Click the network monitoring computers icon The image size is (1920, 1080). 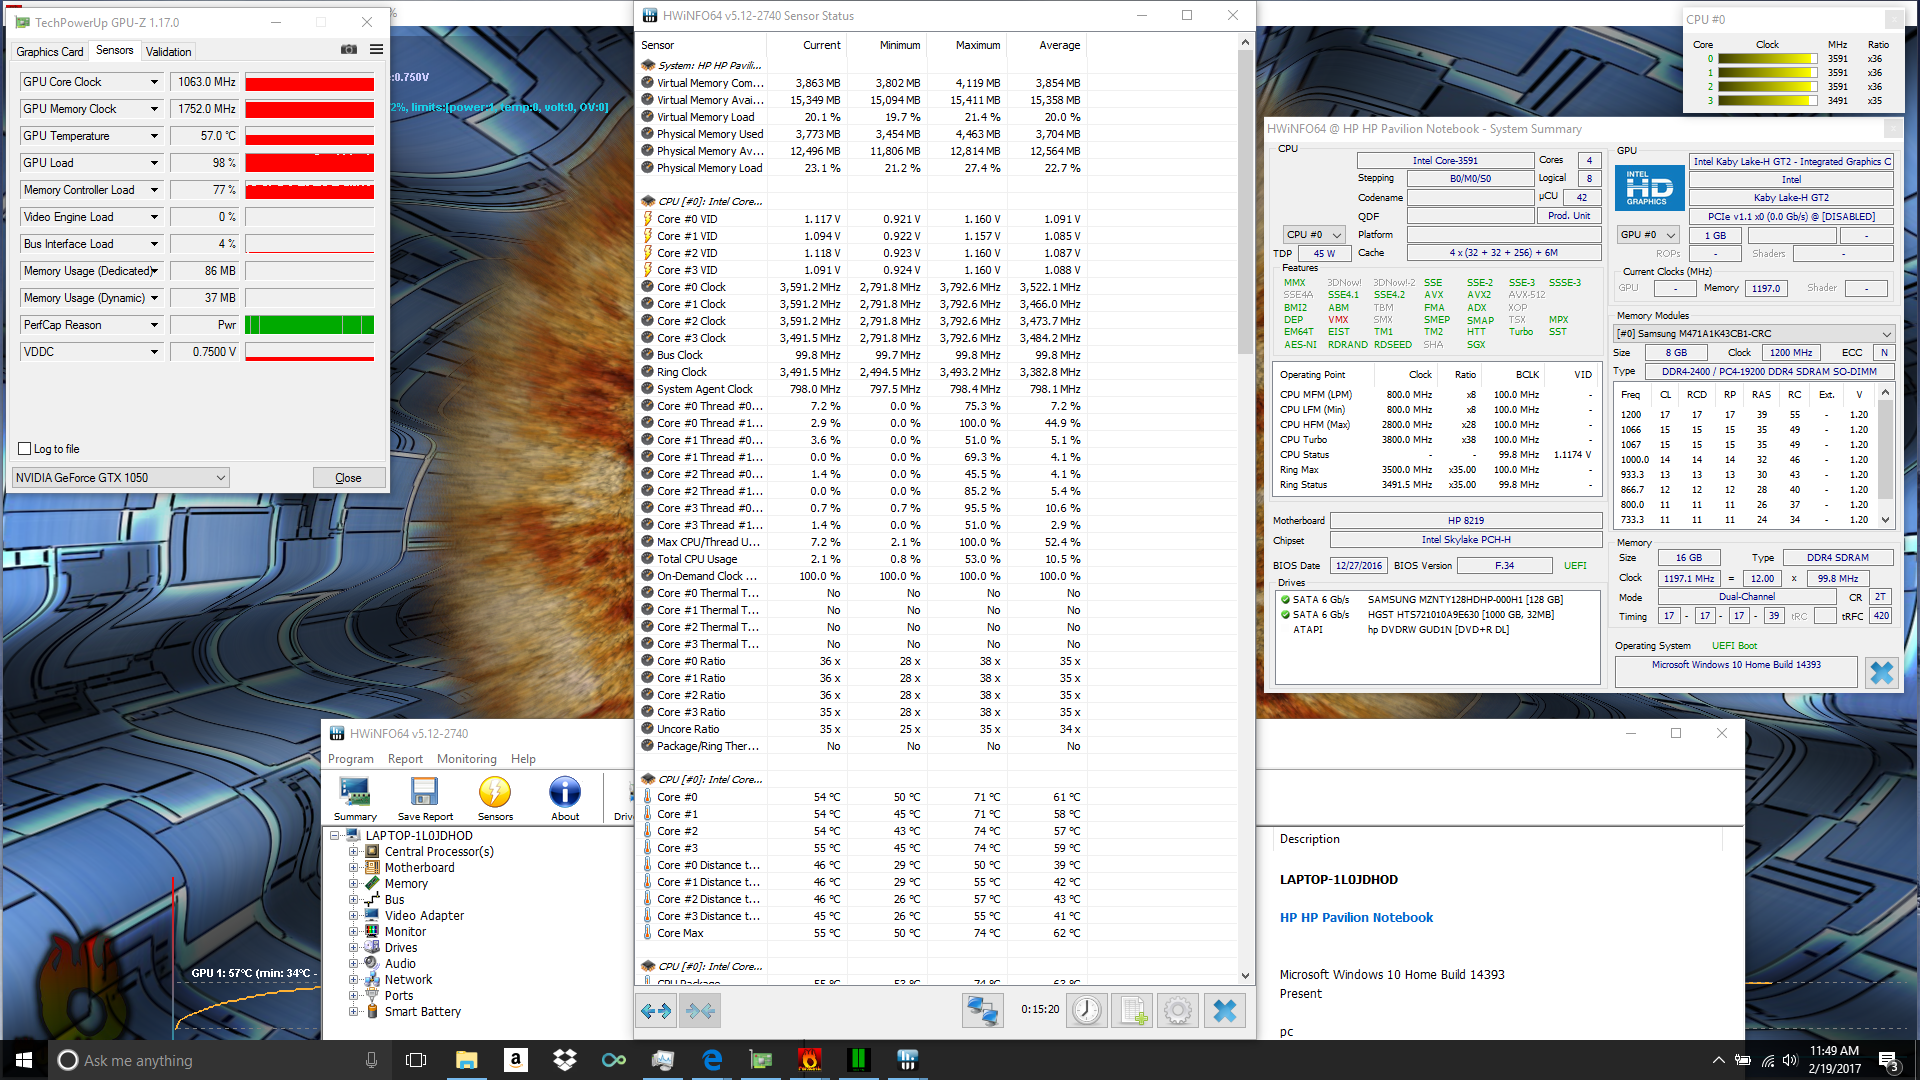pos(982,1011)
